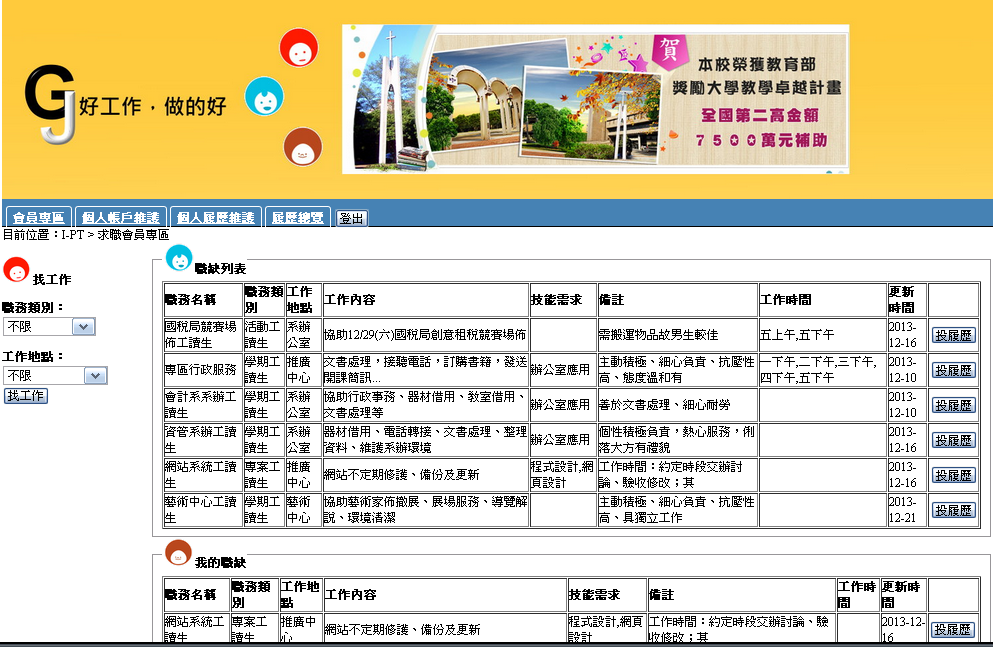Open the teaching excellence award banner image
The image size is (993, 647).
point(595,98)
